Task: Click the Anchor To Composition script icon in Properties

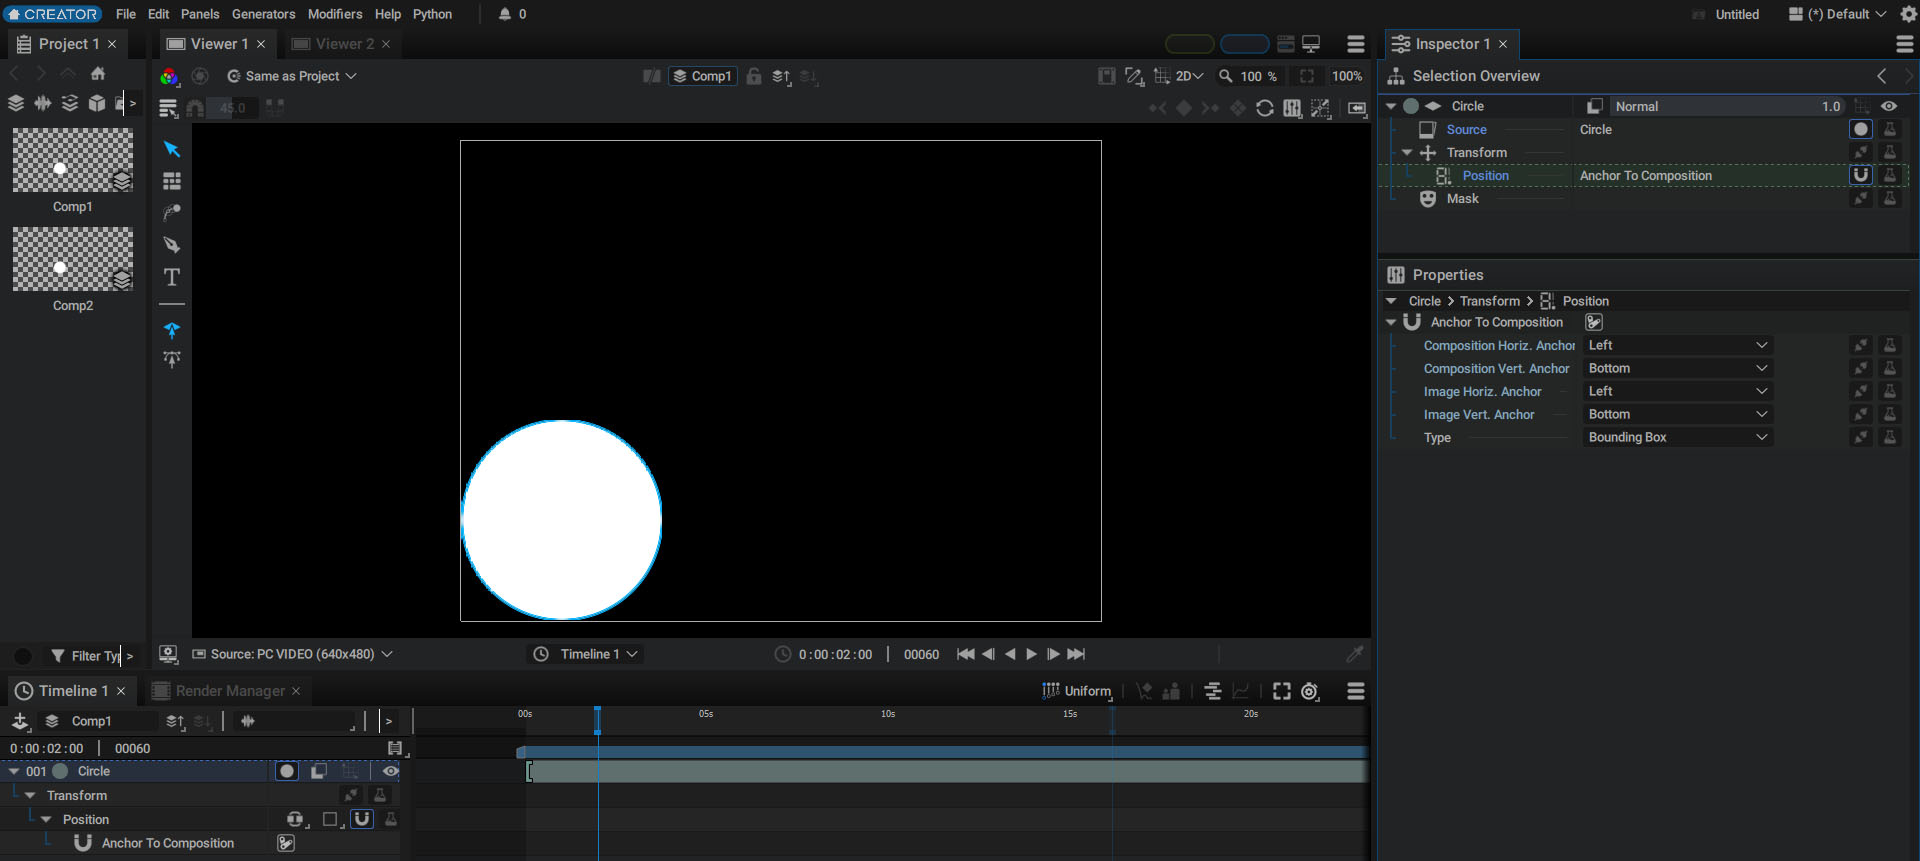Action: click(1594, 322)
